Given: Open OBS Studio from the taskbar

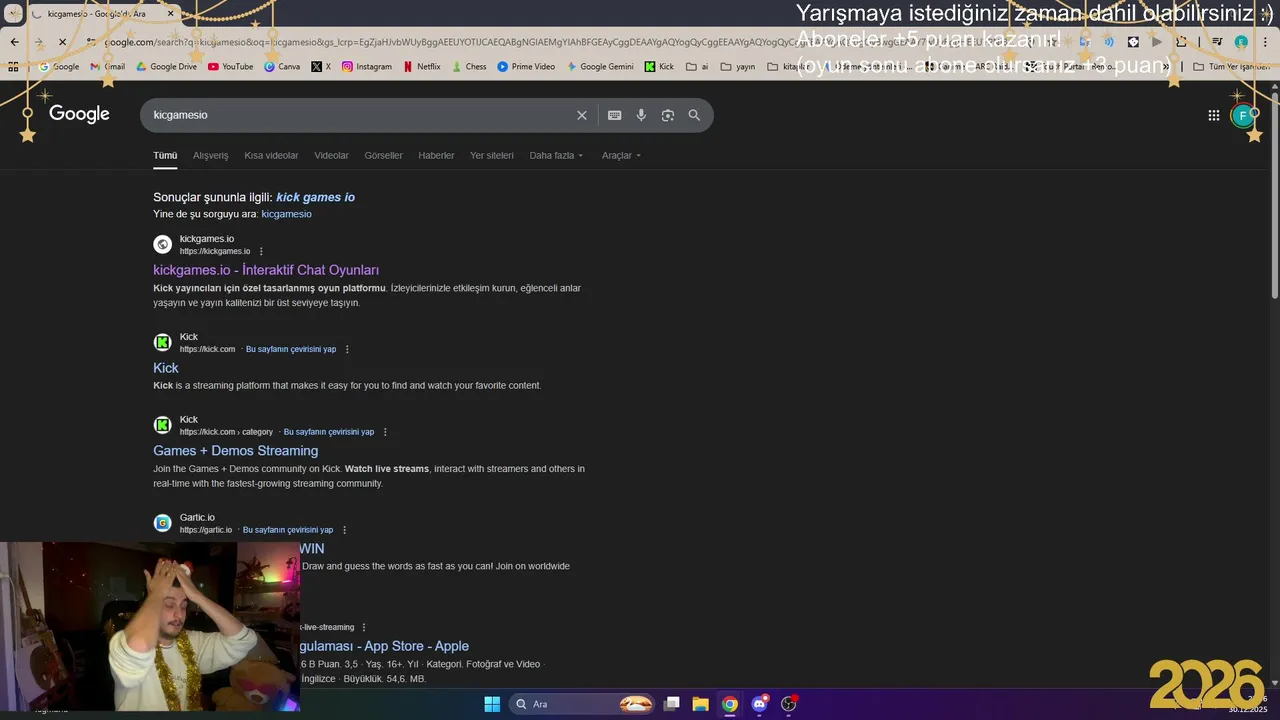Looking at the screenshot, I should pos(789,704).
